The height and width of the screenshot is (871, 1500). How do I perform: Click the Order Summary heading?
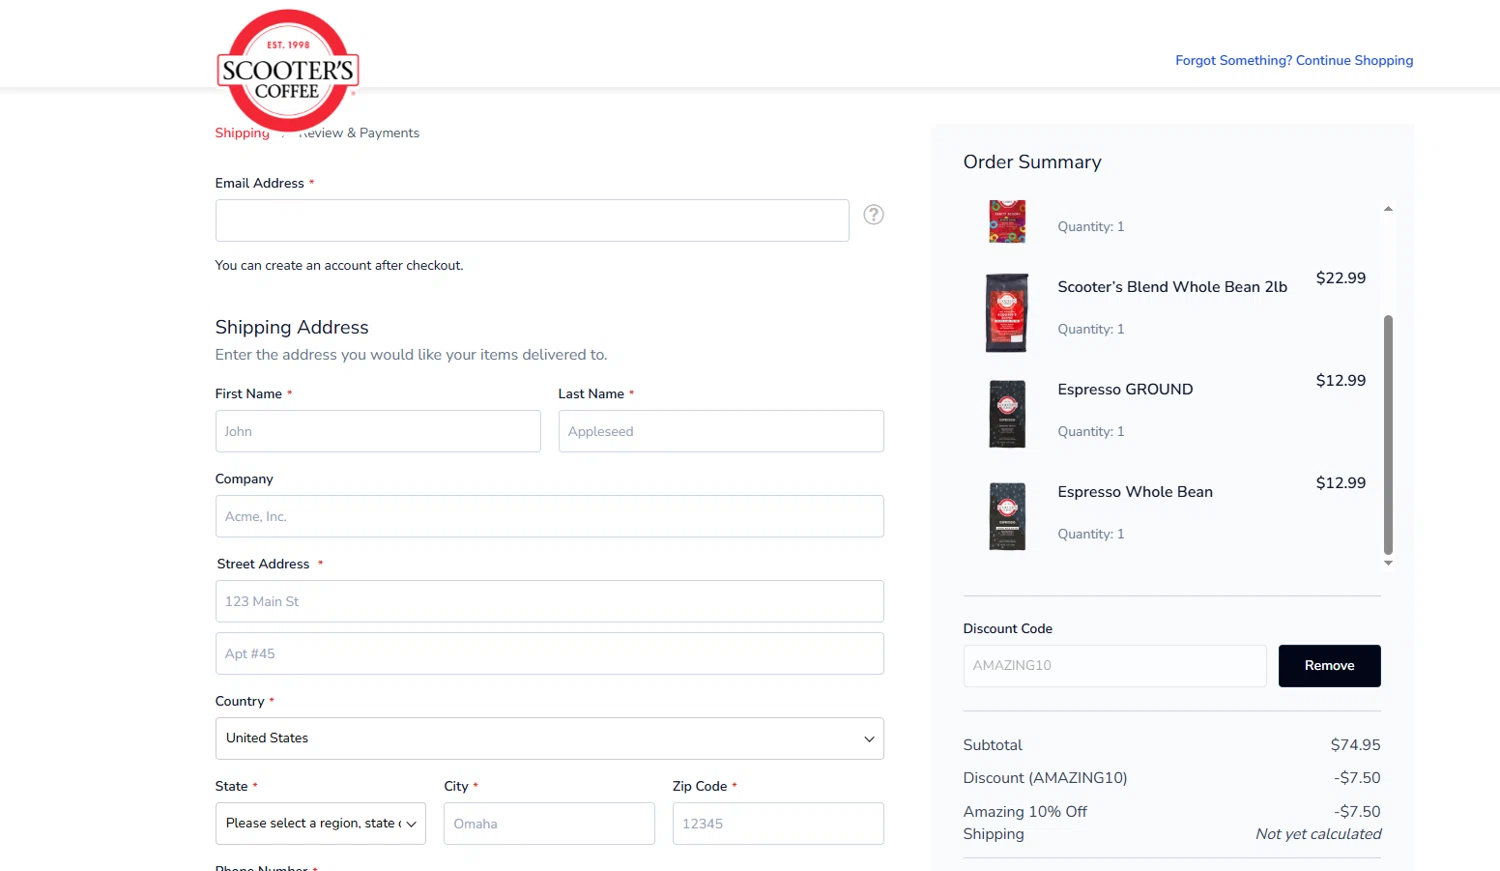pyautogui.click(x=1032, y=162)
